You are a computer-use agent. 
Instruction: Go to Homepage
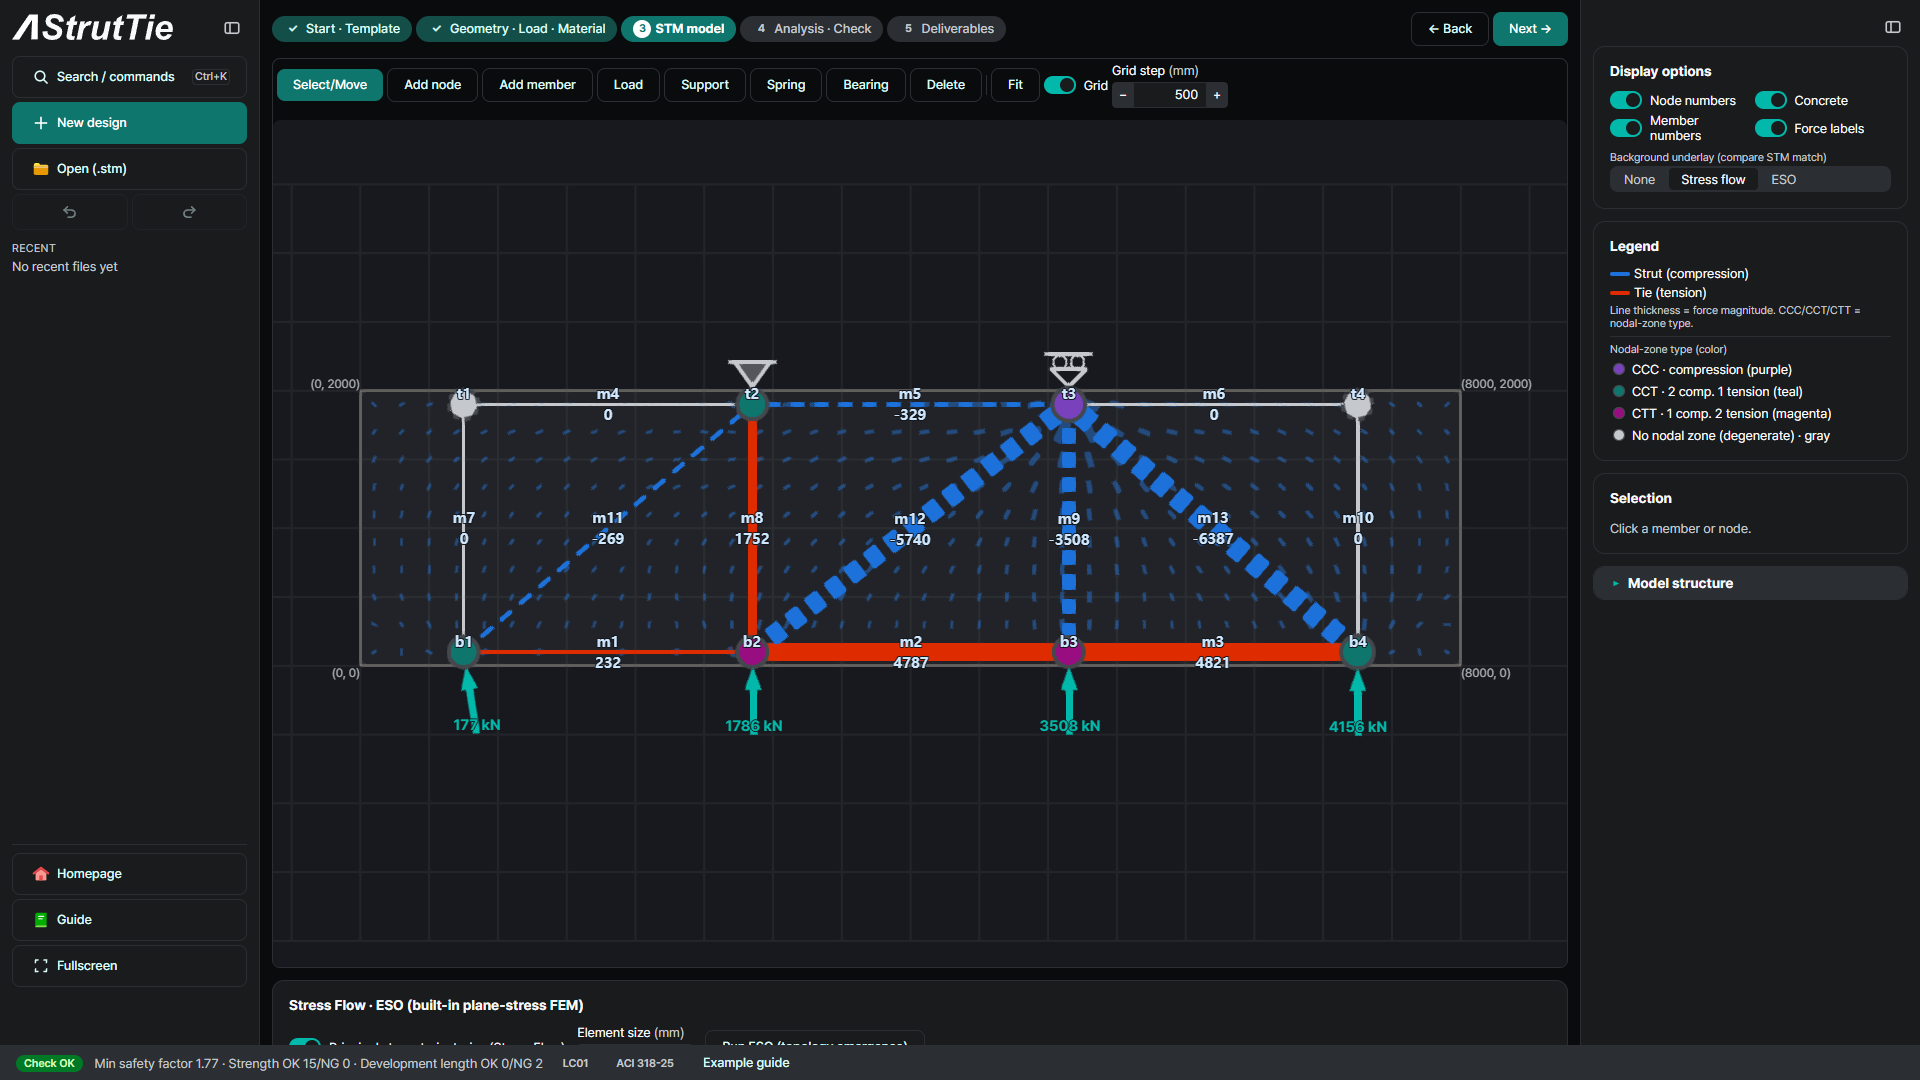click(x=129, y=874)
